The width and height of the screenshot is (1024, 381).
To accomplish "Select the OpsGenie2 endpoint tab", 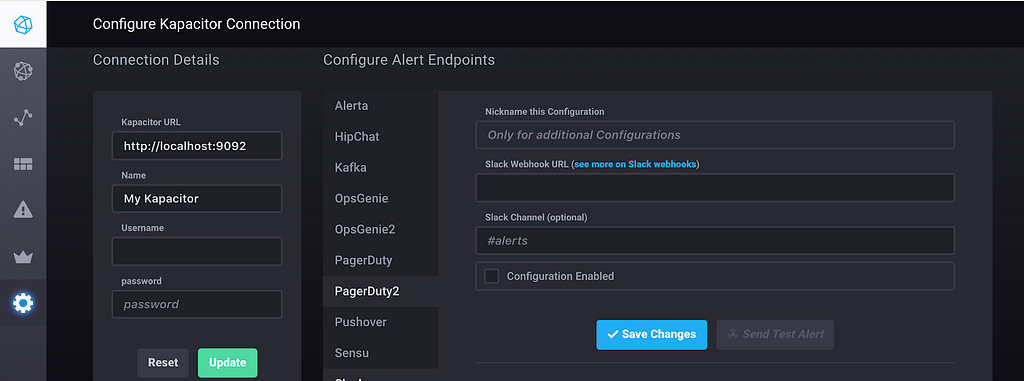I will pos(380,229).
